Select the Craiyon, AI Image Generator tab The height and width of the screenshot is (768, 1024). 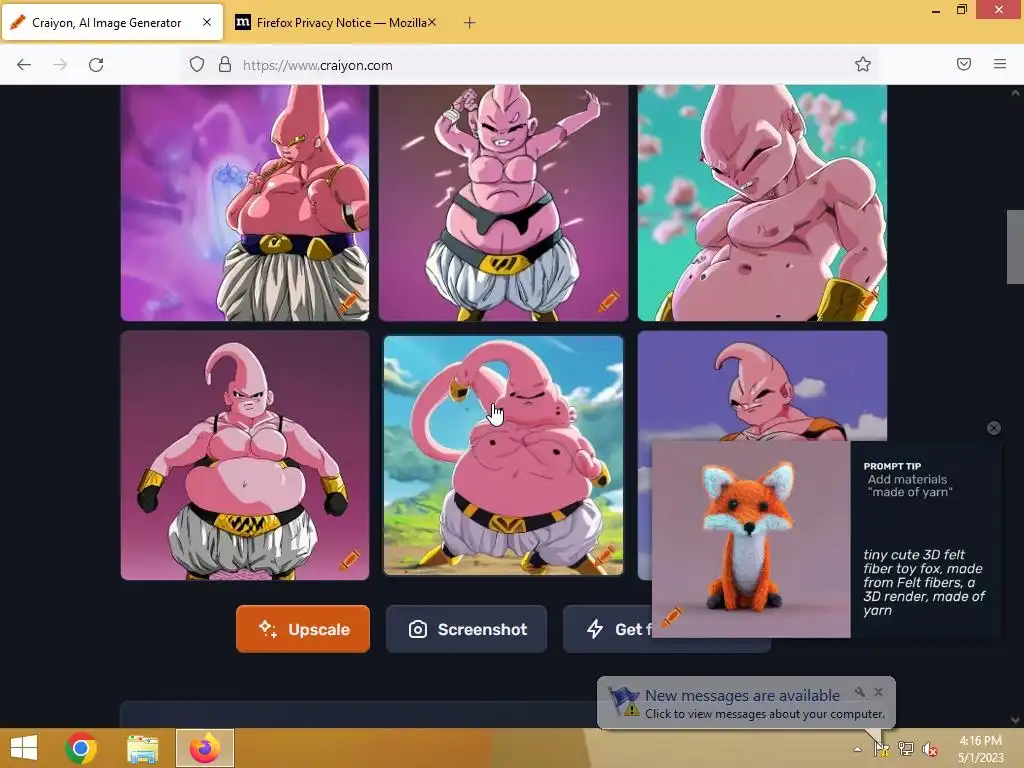pyautogui.click(x=112, y=23)
